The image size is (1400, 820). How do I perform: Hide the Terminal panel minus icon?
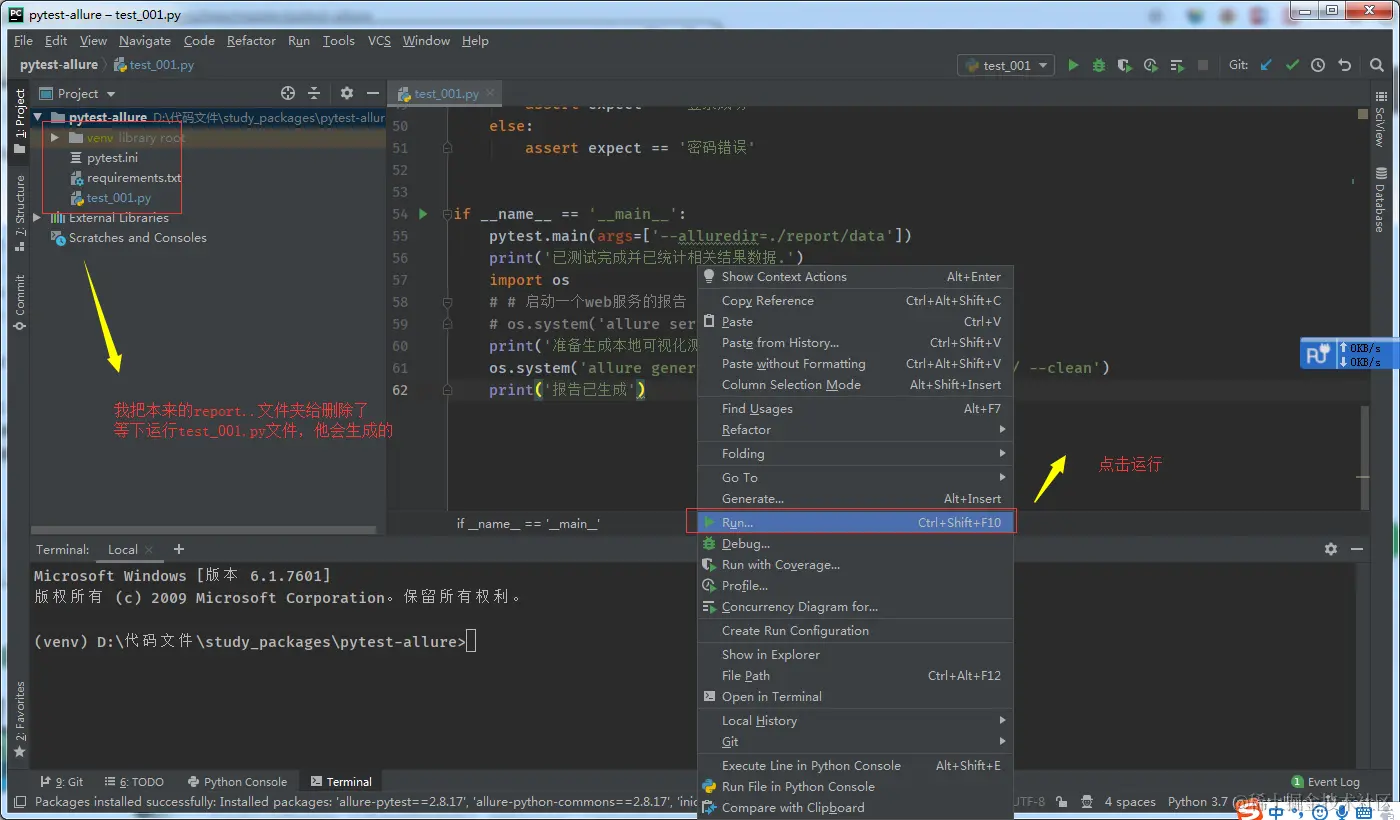(1357, 549)
